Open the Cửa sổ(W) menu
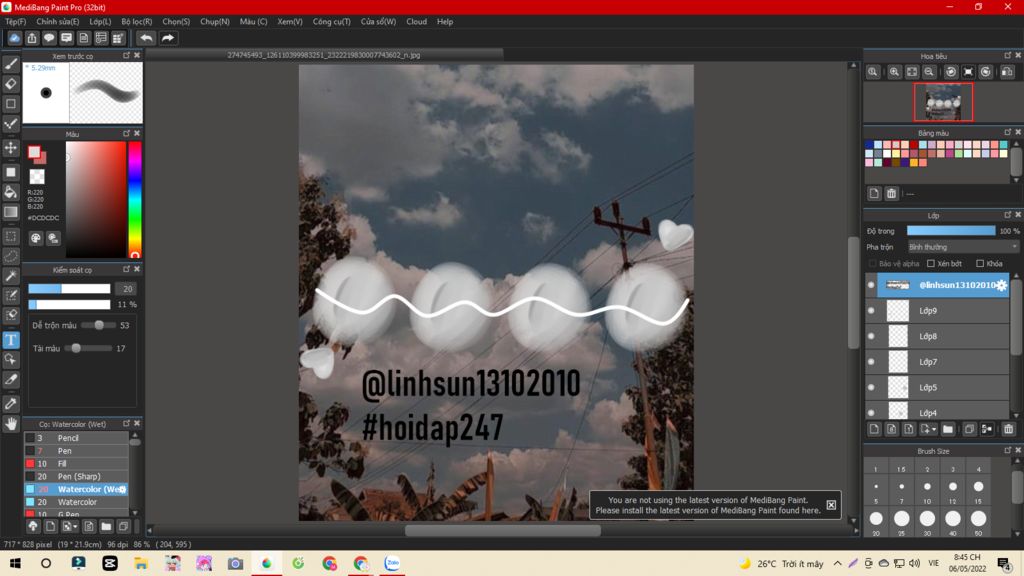The image size is (1024, 576). point(378,22)
